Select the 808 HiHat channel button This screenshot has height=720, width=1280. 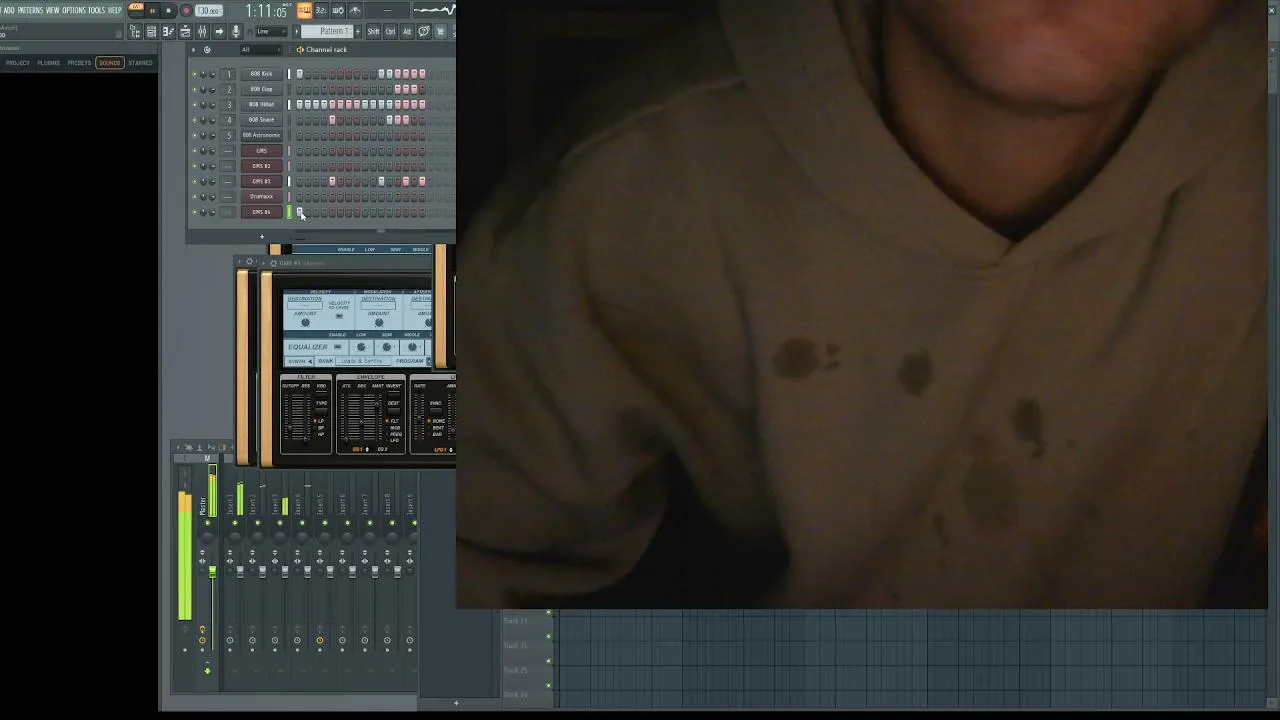click(261, 104)
